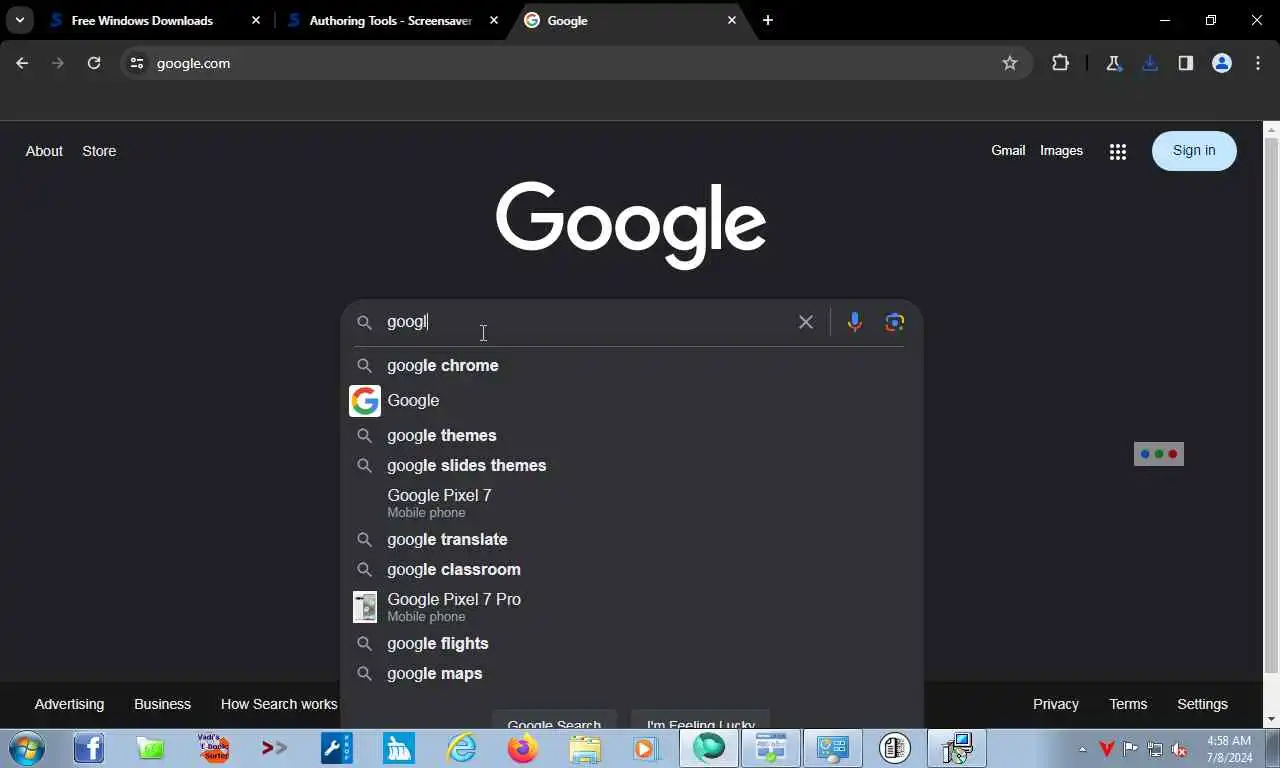Select the Google Pixel 7 Pro suggestion
Screen dimensions: 1280x768
631,607
